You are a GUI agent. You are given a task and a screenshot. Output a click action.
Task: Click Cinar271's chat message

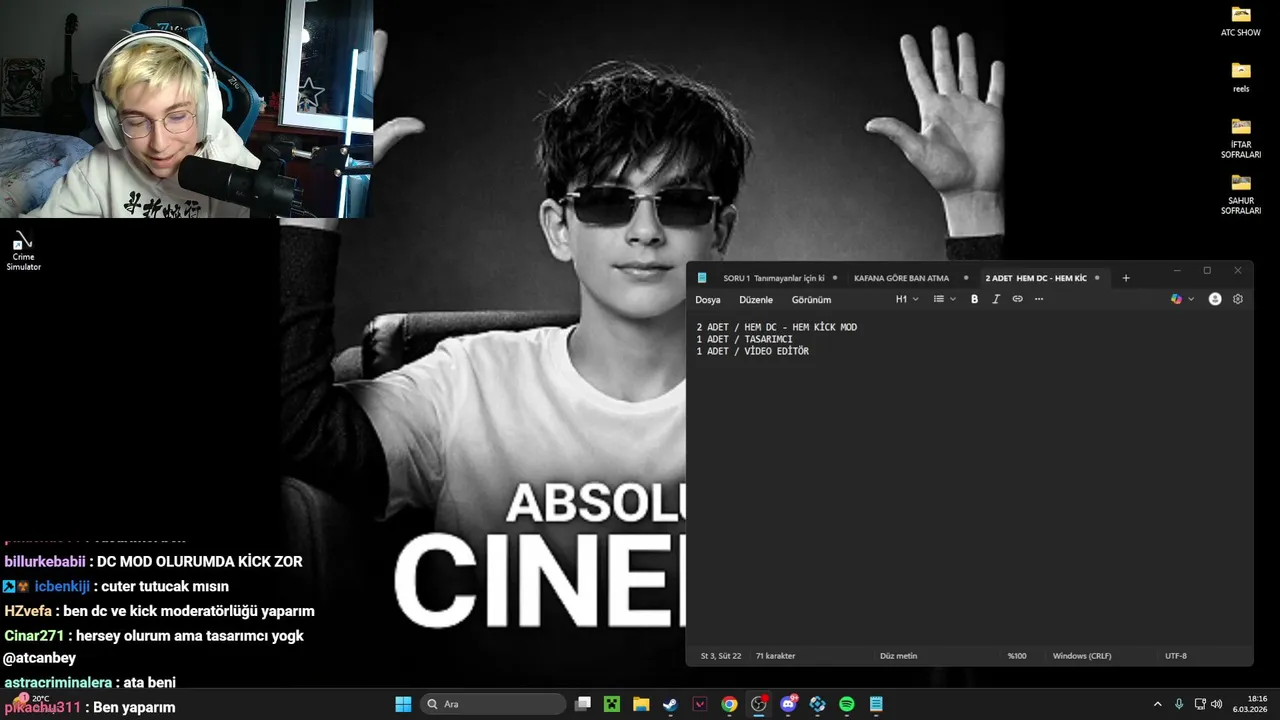tap(154, 647)
